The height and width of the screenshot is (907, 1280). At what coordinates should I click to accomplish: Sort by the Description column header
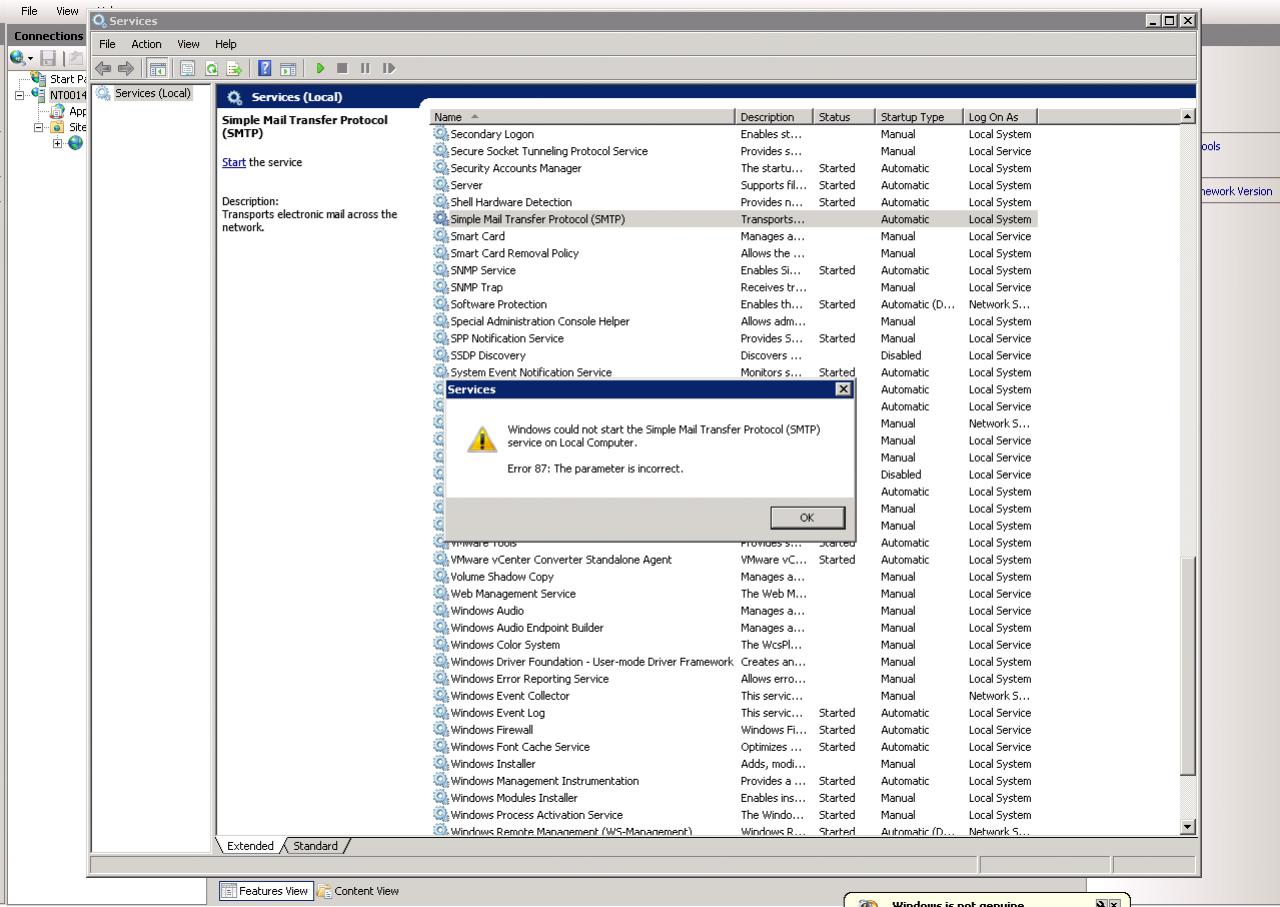click(776, 117)
